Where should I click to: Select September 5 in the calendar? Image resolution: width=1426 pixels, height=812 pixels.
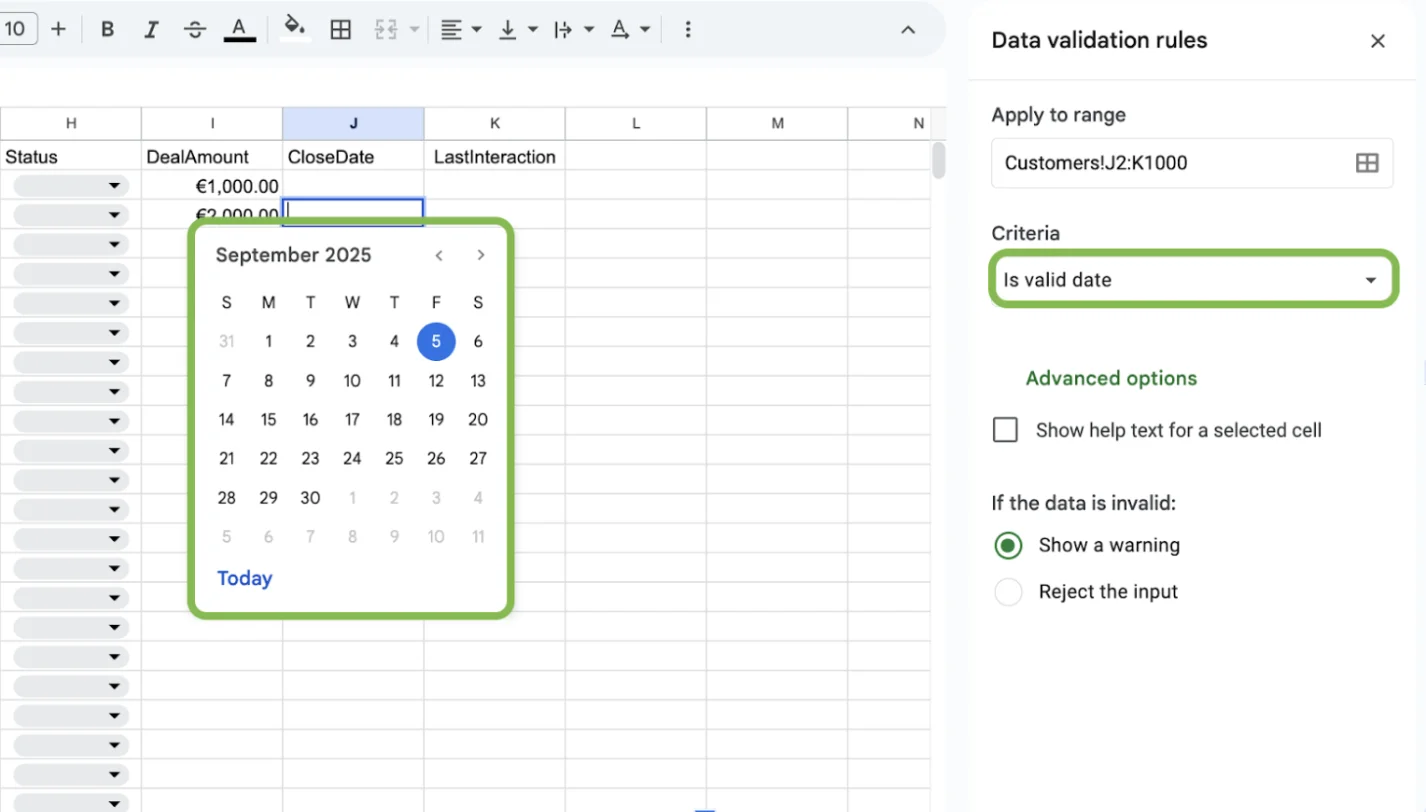point(436,341)
